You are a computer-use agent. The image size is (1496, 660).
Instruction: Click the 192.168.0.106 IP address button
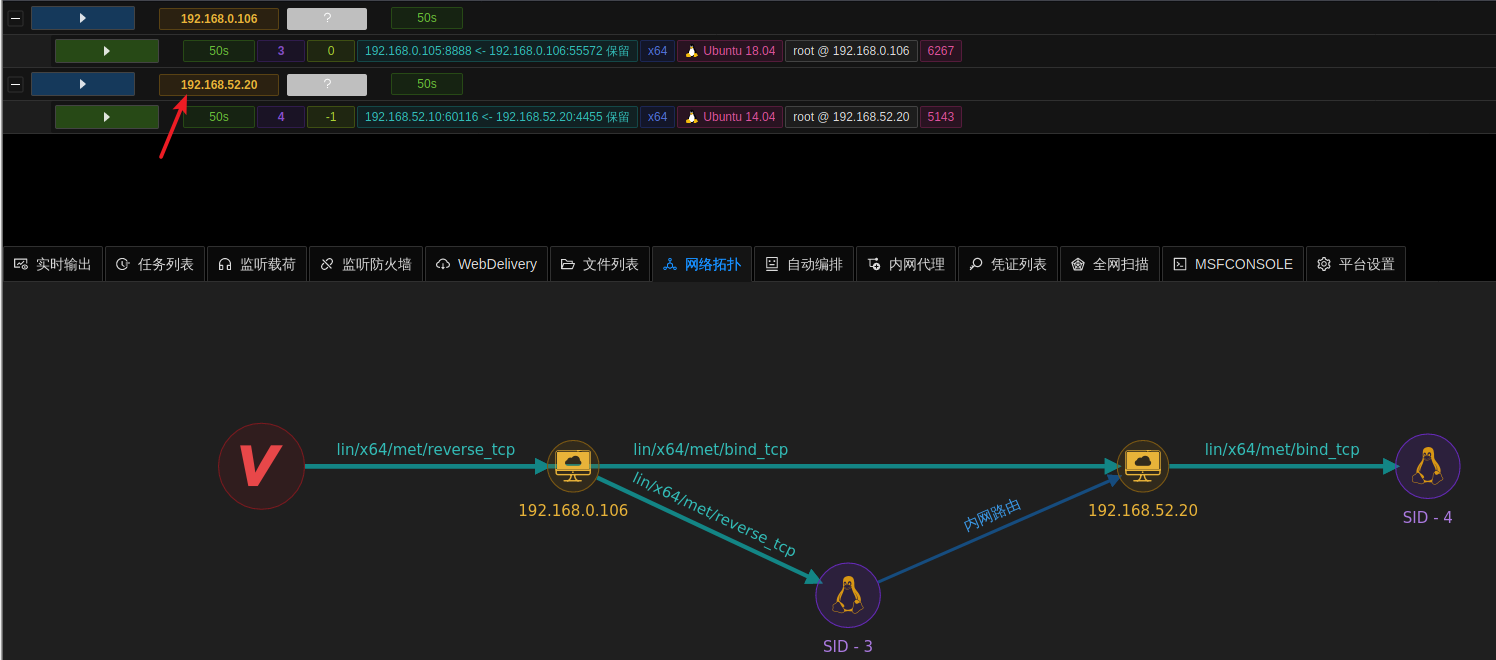[x=219, y=19]
